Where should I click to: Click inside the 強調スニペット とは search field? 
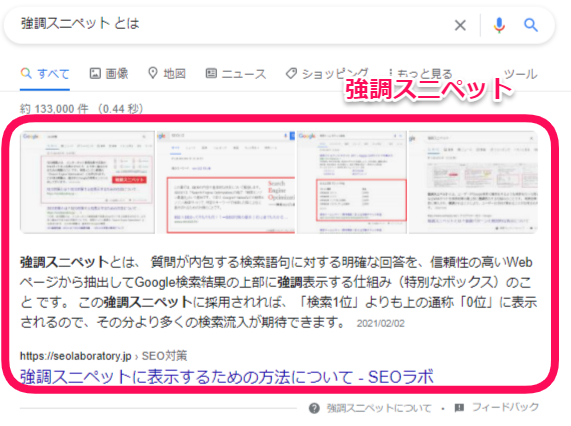(x=233, y=24)
